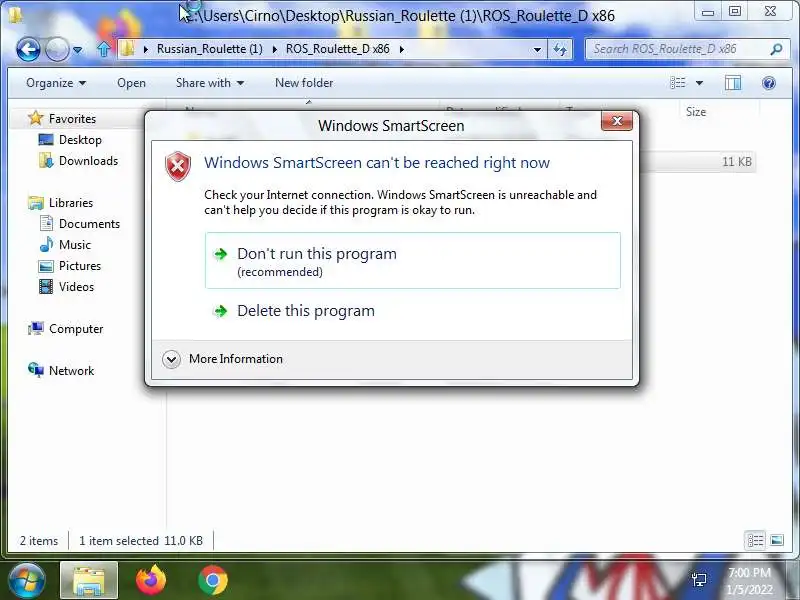Viewport: 800px width, 600px height.
Task: Open the address bar history dropdown
Action: coord(537,49)
